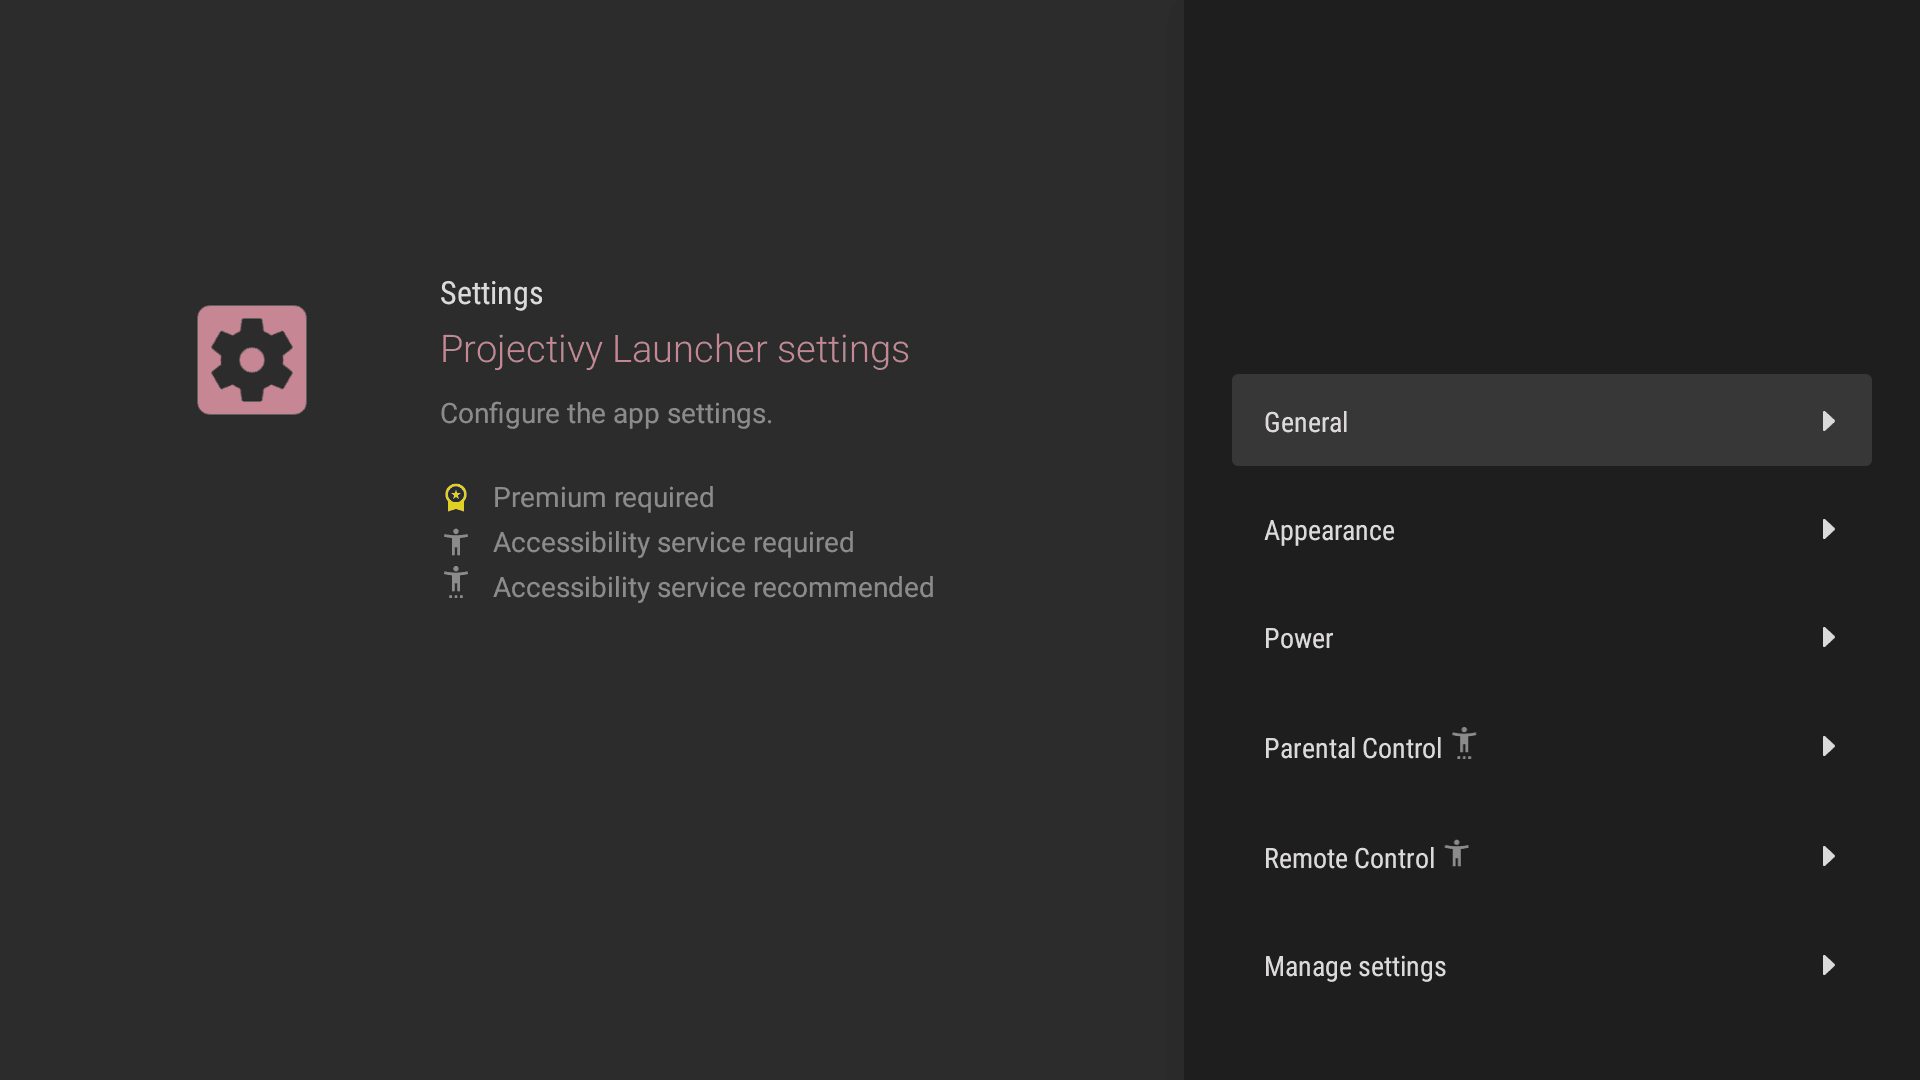Click the 'Accessibility service recommended' legend text
The width and height of the screenshot is (1920, 1080).
point(713,587)
